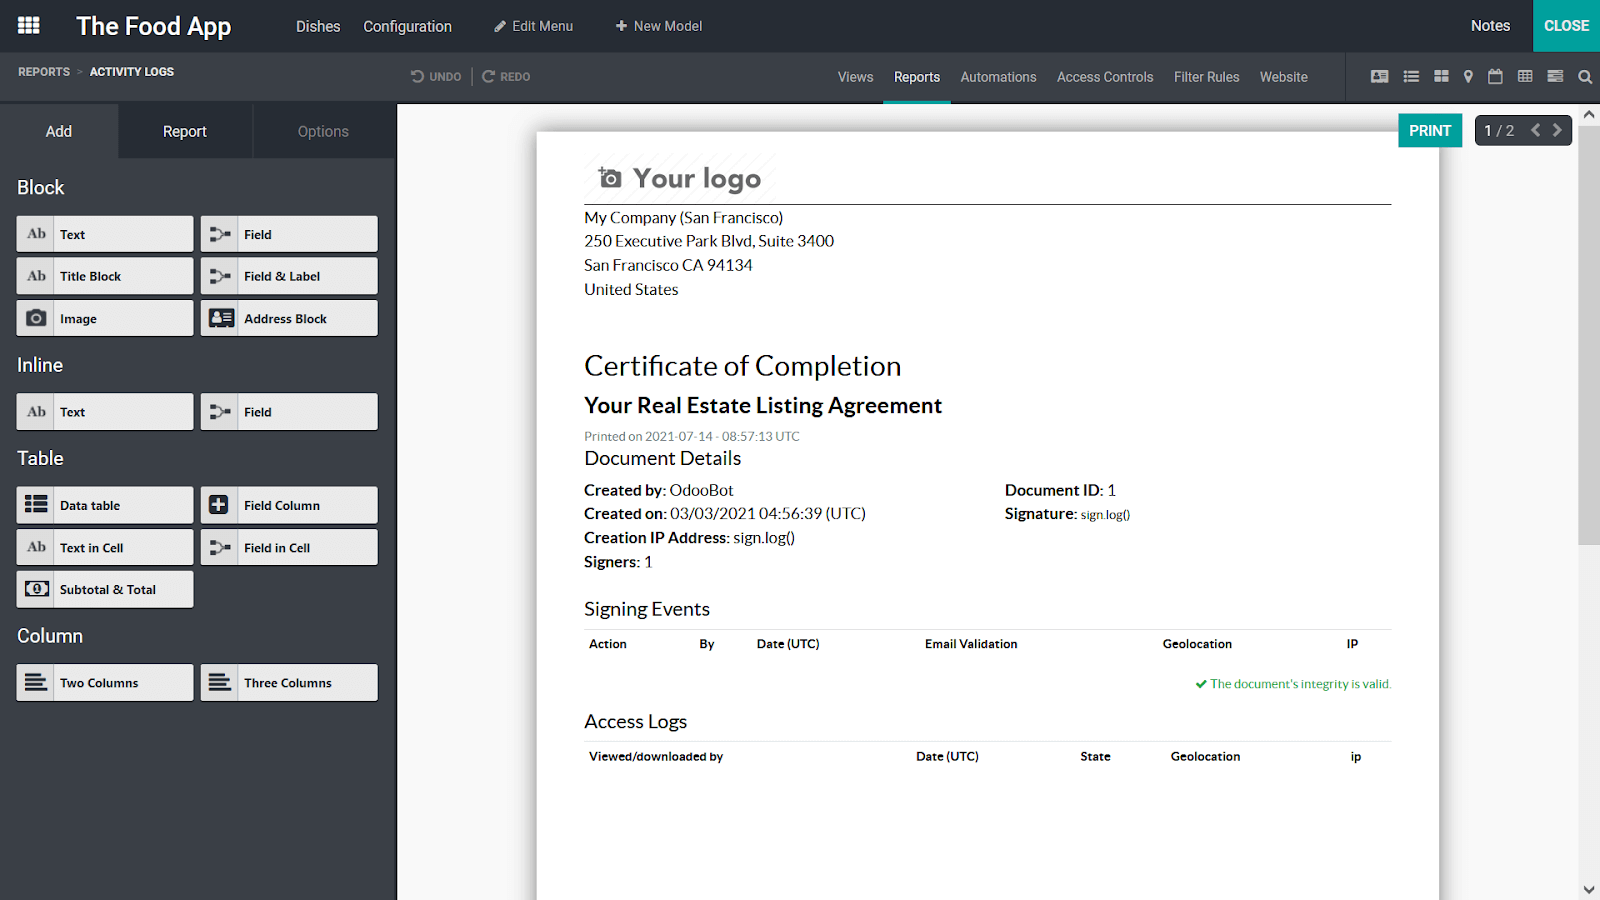Click the Undo button

tap(436, 77)
